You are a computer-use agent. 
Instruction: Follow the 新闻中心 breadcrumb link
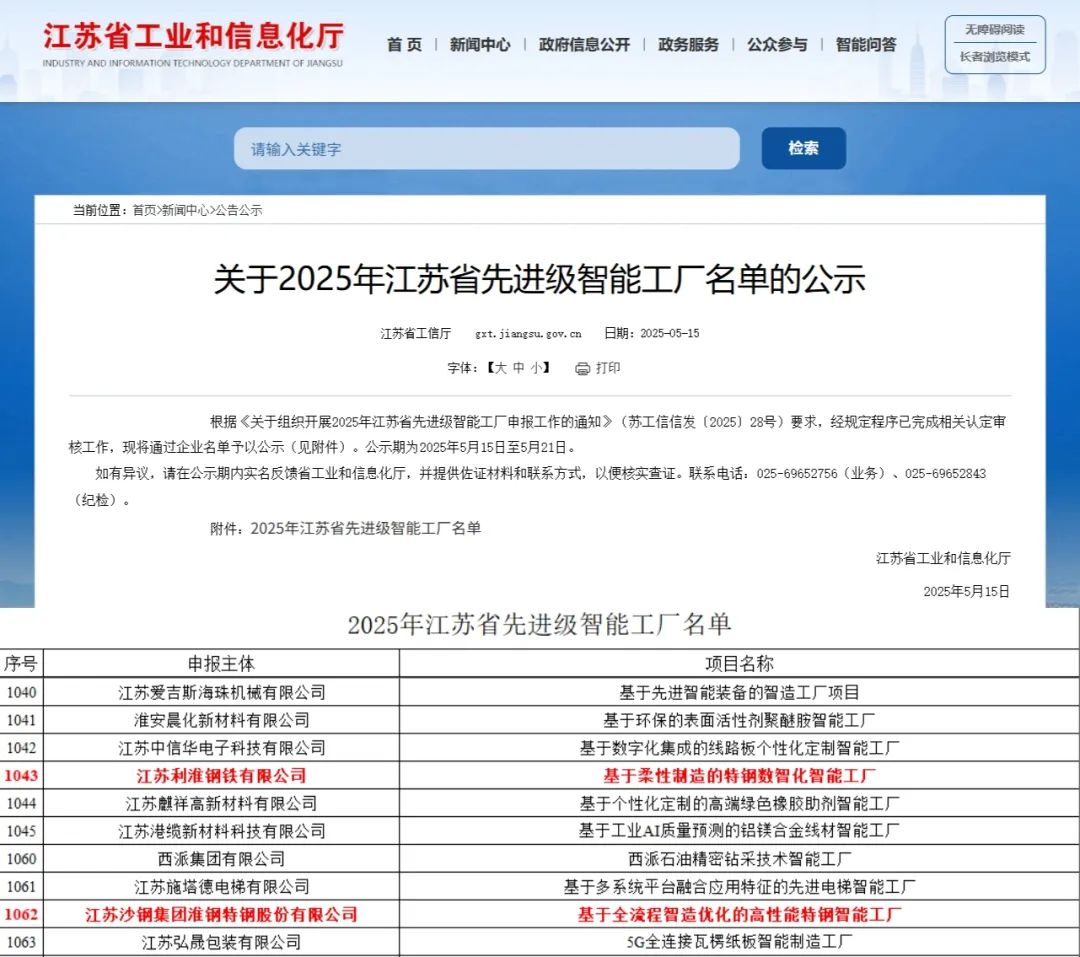(x=185, y=210)
